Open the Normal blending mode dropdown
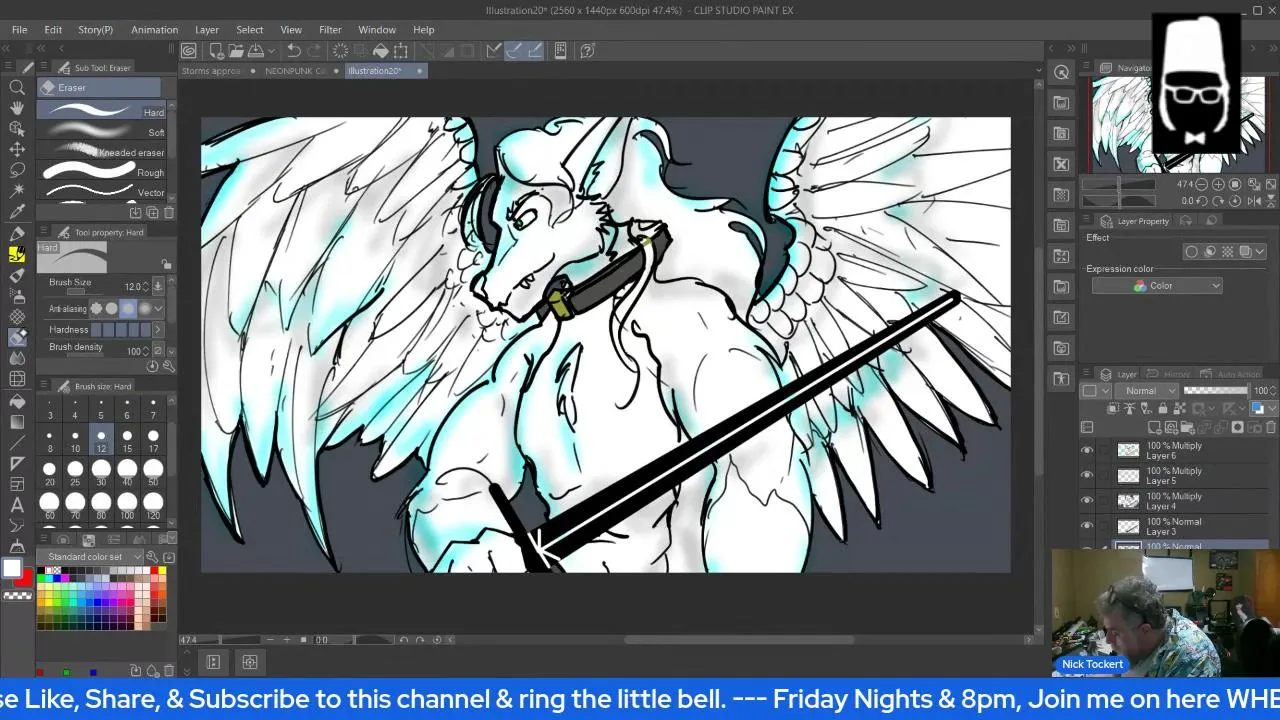The height and width of the screenshot is (720, 1280). [1148, 391]
